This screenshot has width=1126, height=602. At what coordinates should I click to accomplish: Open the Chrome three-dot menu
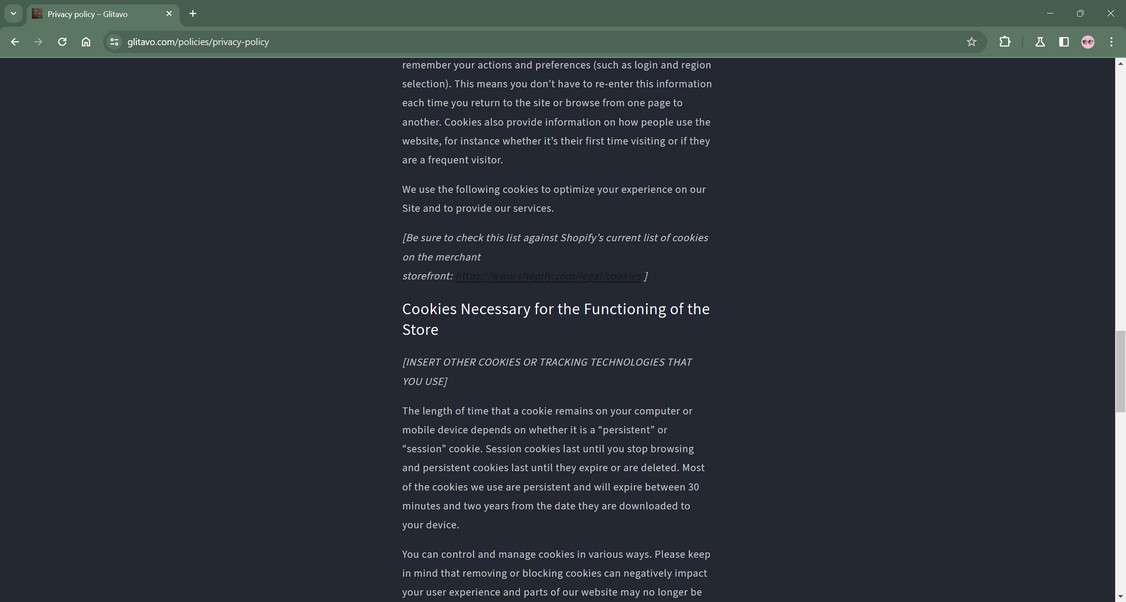(1111, 42)
